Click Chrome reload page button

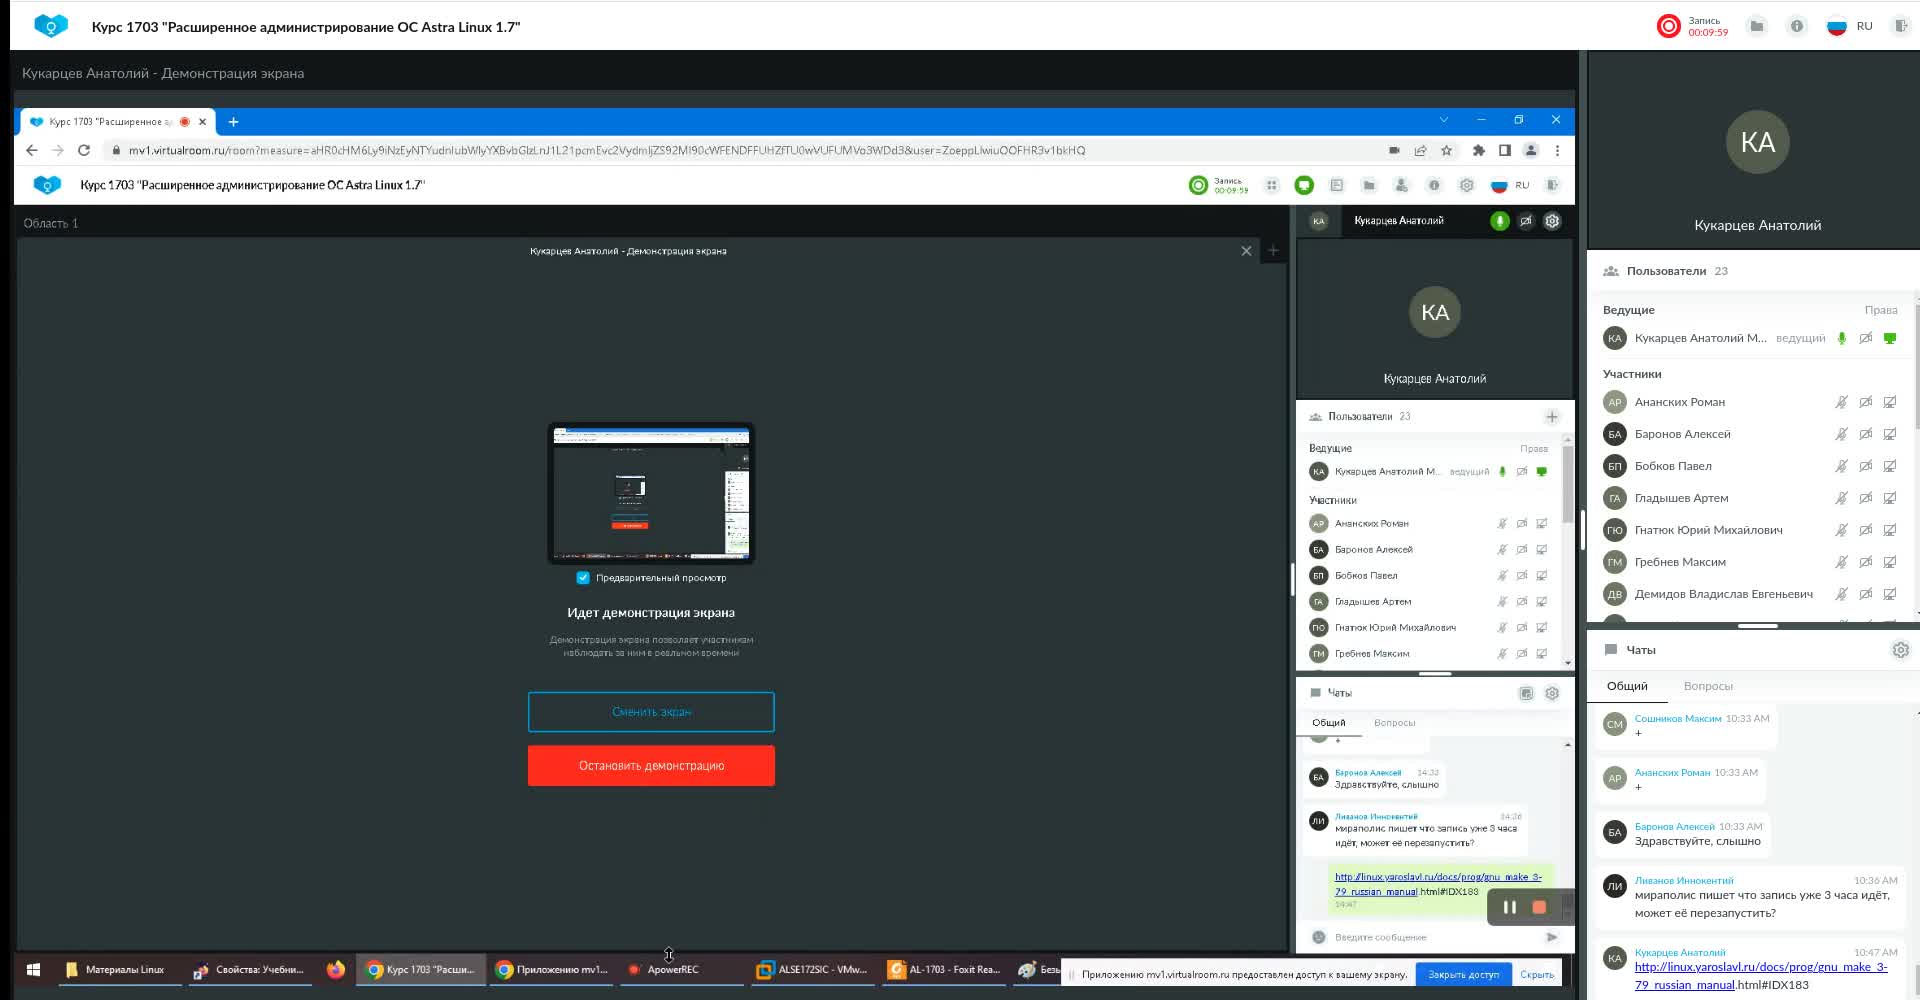pyautogui.click(x=84, y=150)
